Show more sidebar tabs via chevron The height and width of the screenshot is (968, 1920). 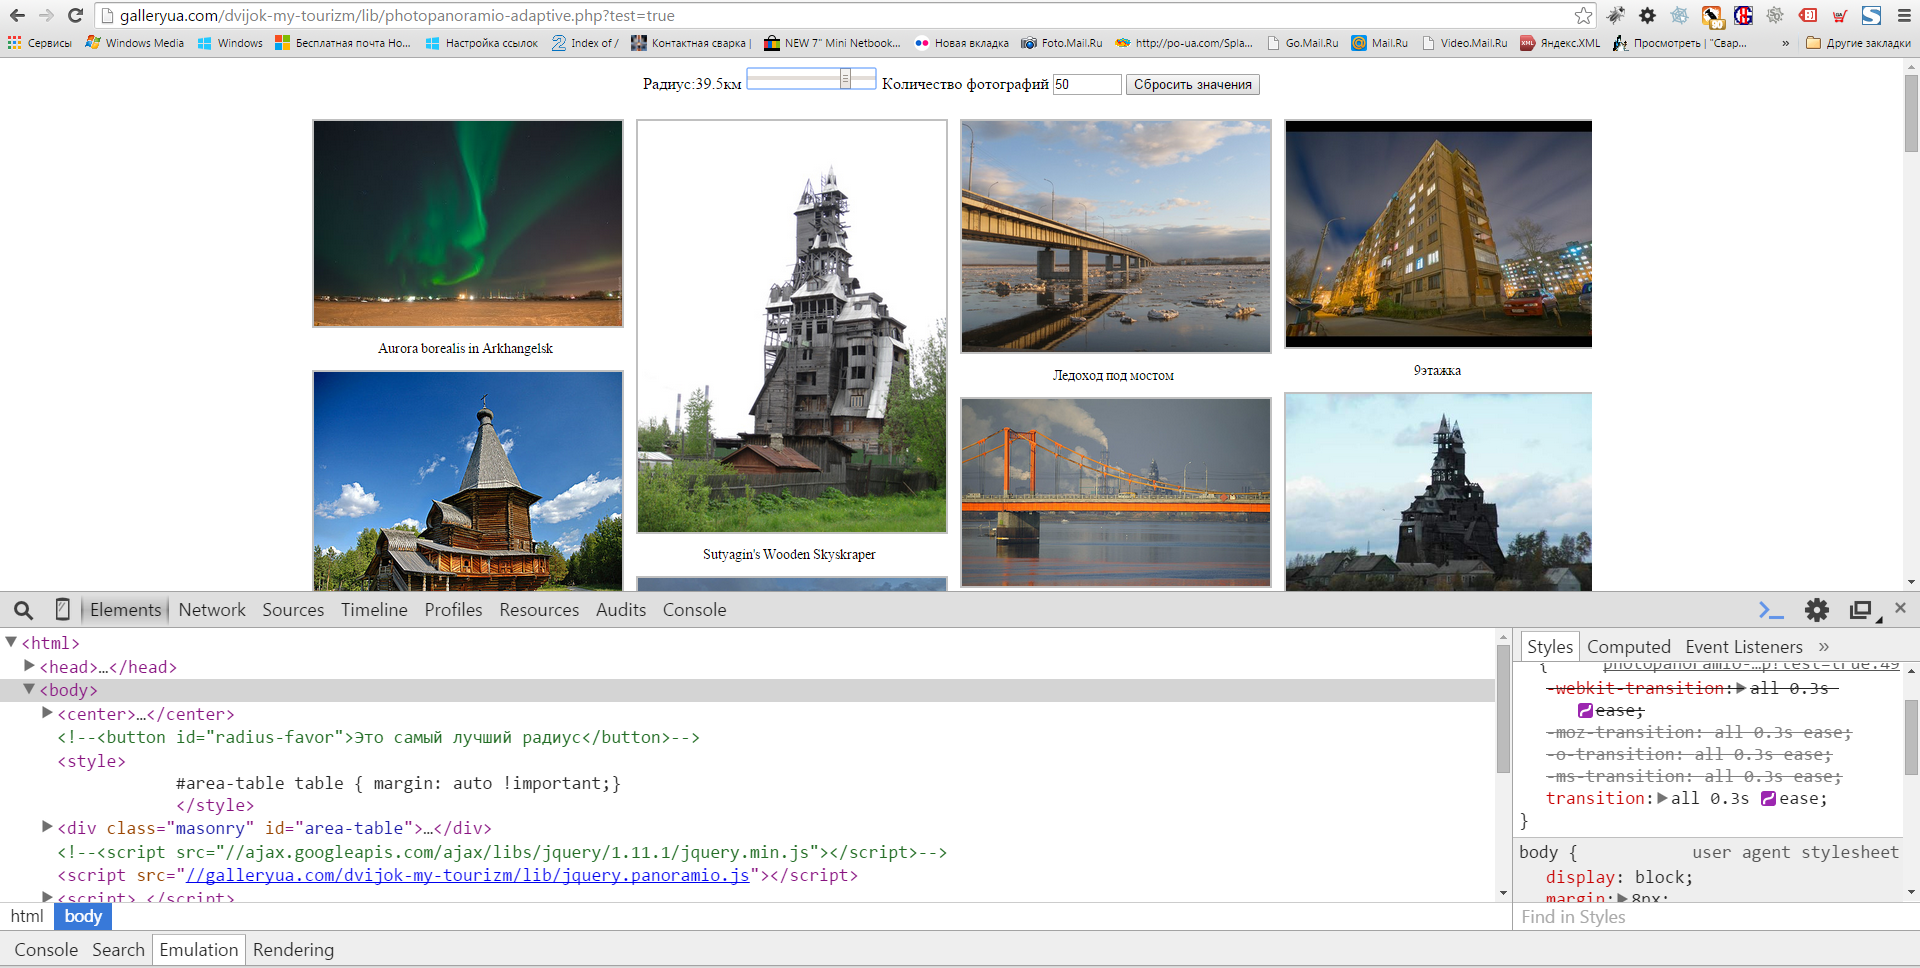pyautogui.click(x=1824, y=647)
